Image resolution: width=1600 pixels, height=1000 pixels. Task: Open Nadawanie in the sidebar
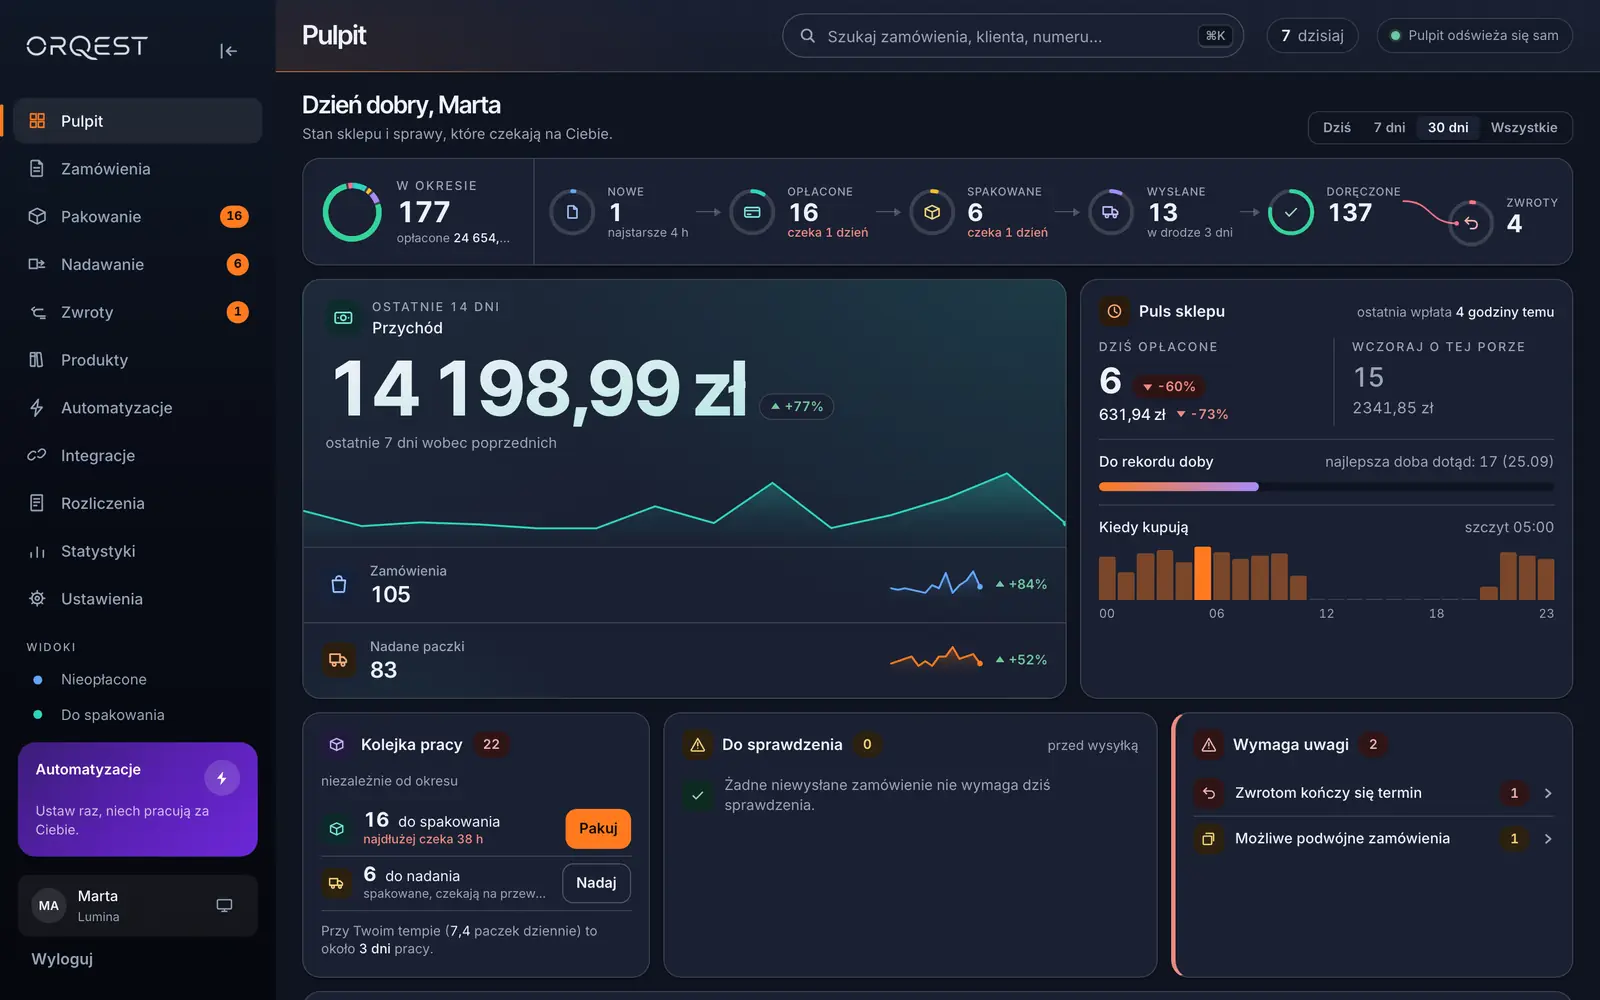pos(139,265)
